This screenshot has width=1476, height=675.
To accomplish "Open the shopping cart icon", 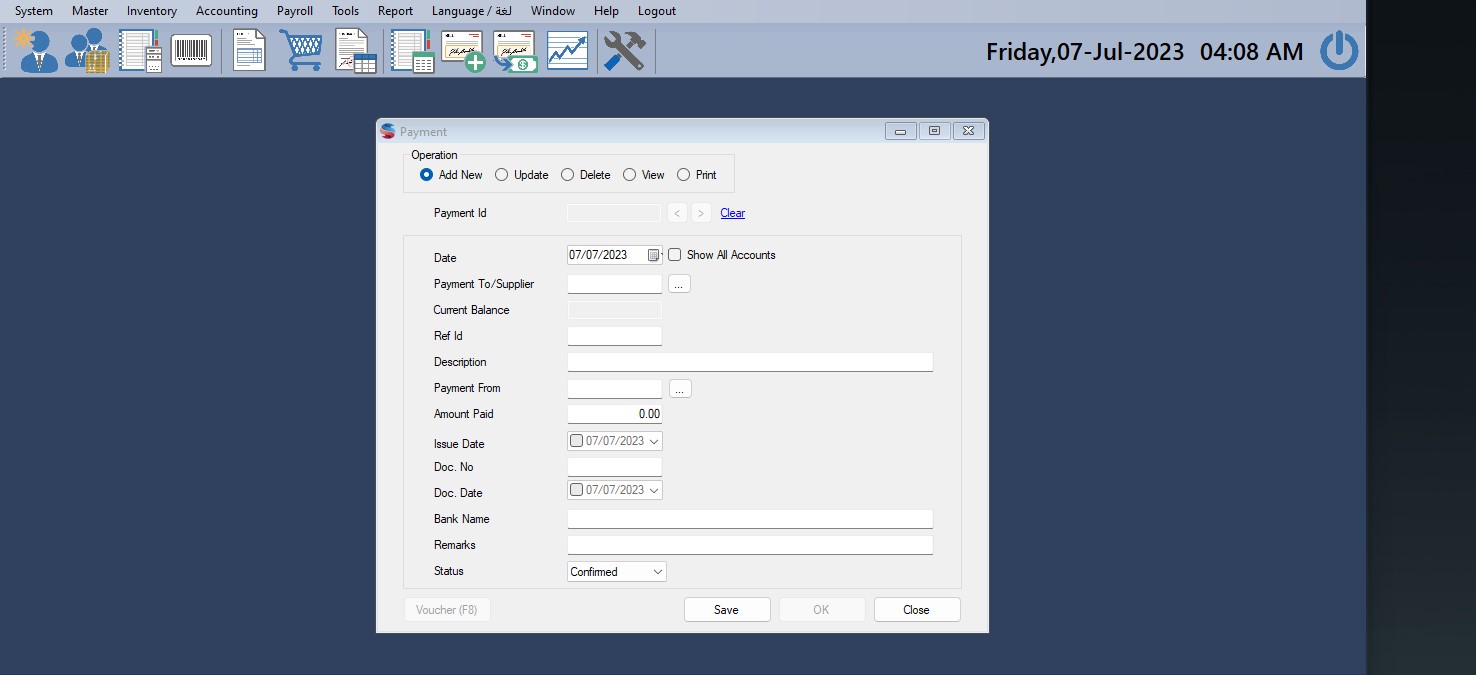I will coord(301,50).
